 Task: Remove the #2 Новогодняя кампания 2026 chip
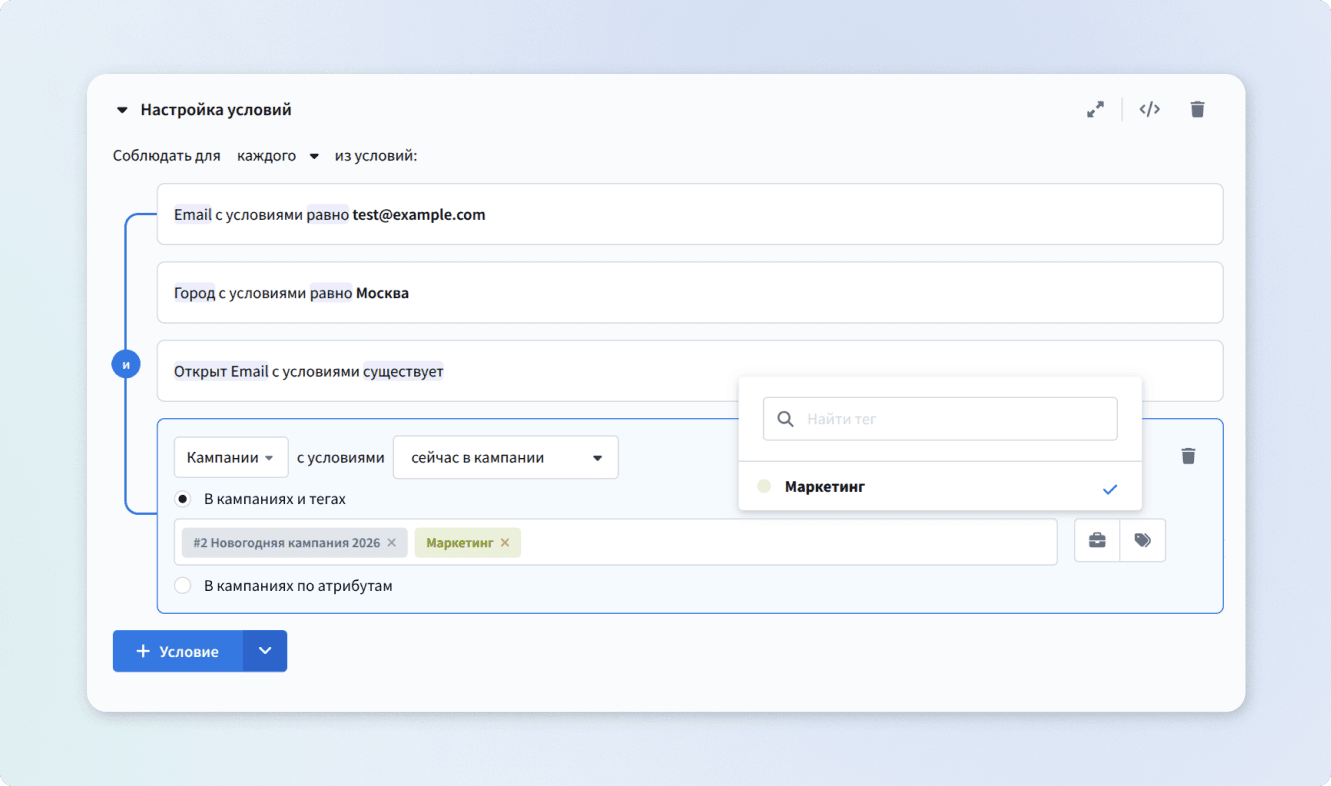tap(392, 543)
